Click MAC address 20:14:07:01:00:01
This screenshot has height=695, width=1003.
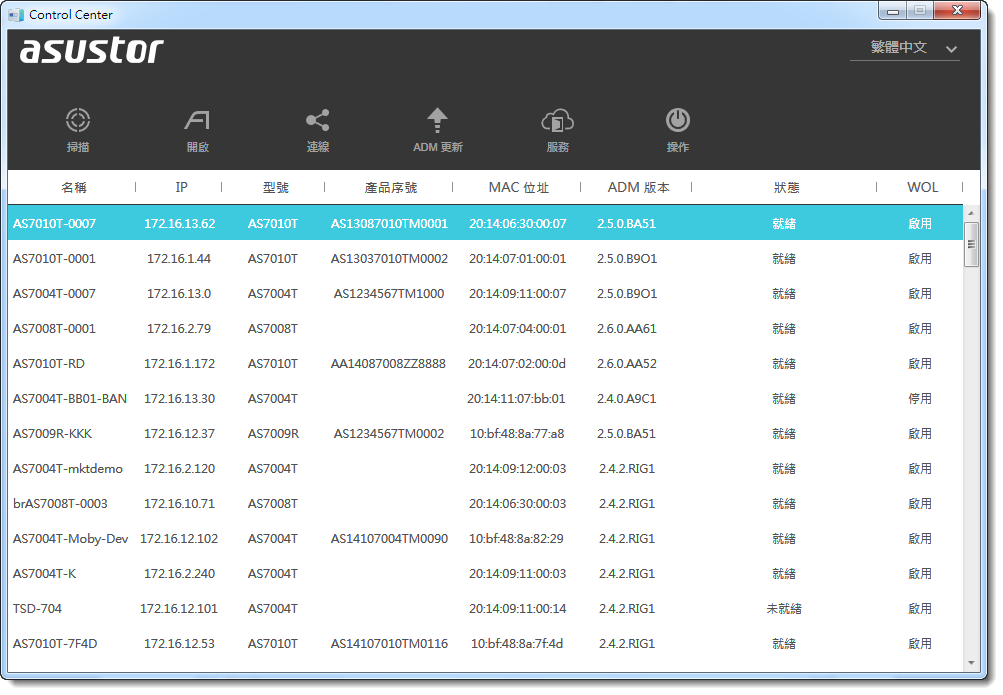click(517, 258)
